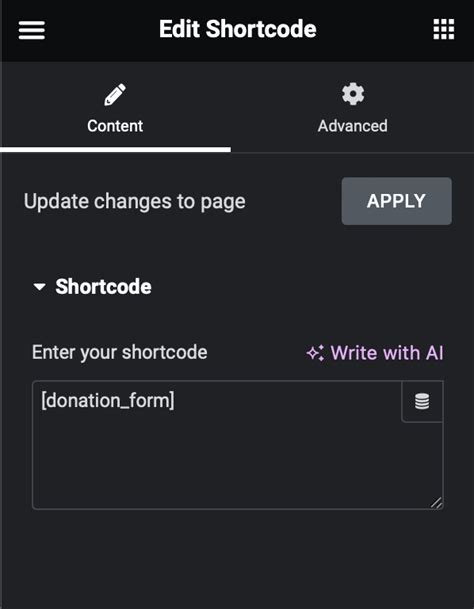Click the active underline beneath the Content tab

click(115, 150)
